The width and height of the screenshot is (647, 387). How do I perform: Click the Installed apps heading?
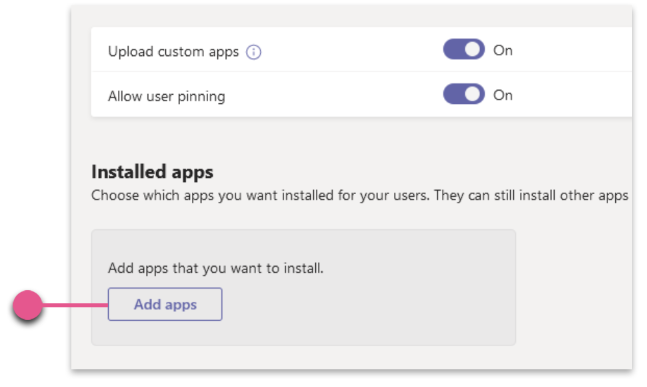click(x=152, y=172)
